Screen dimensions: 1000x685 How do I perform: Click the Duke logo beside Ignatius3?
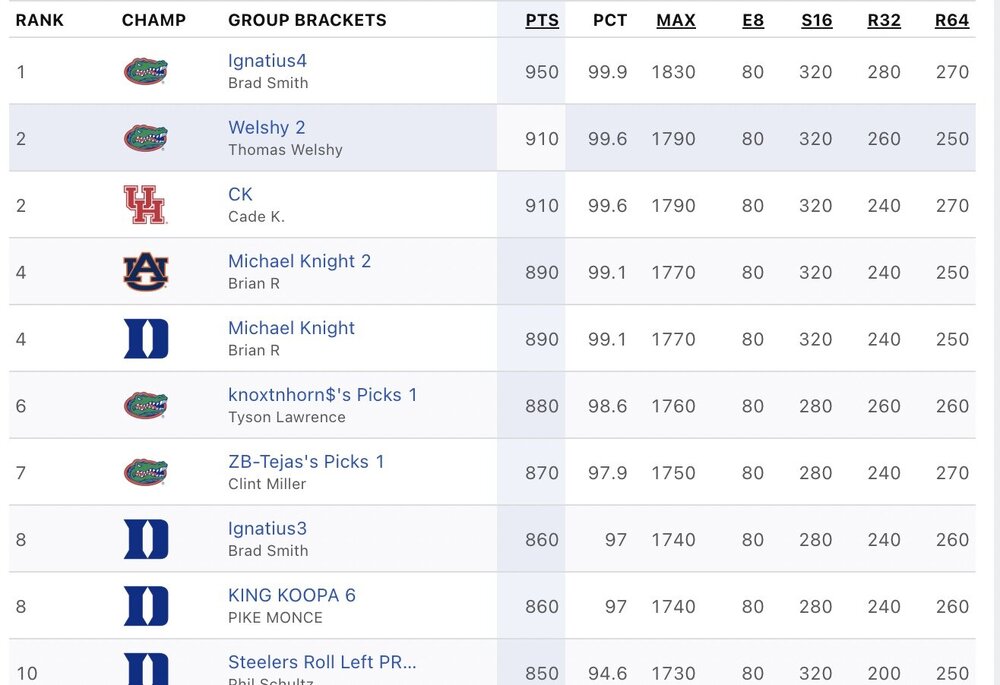point(146,539)
